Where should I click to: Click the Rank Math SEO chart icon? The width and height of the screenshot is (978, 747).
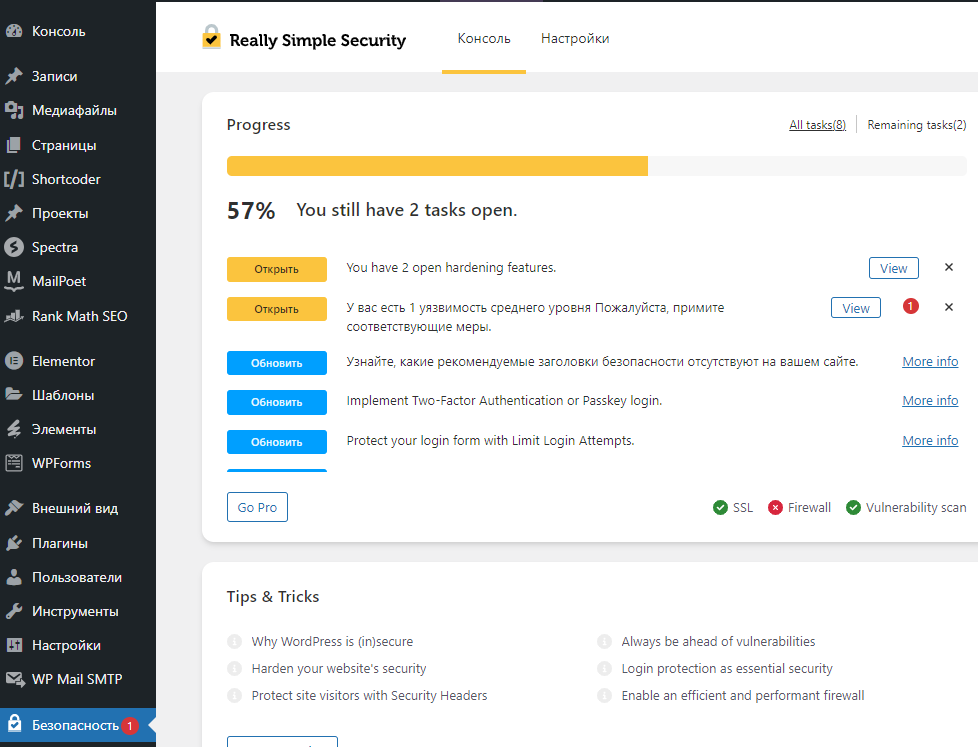14,316
